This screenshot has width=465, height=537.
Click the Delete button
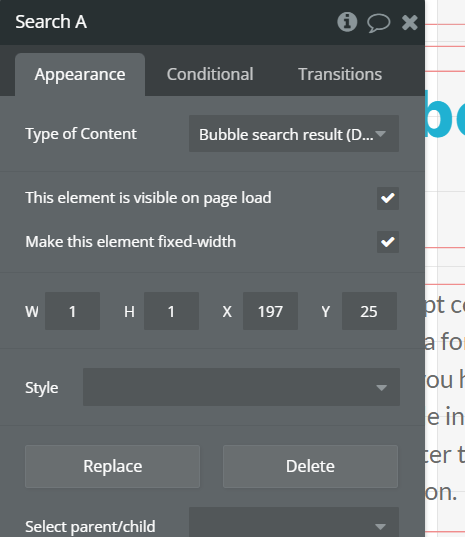[310, 466]
